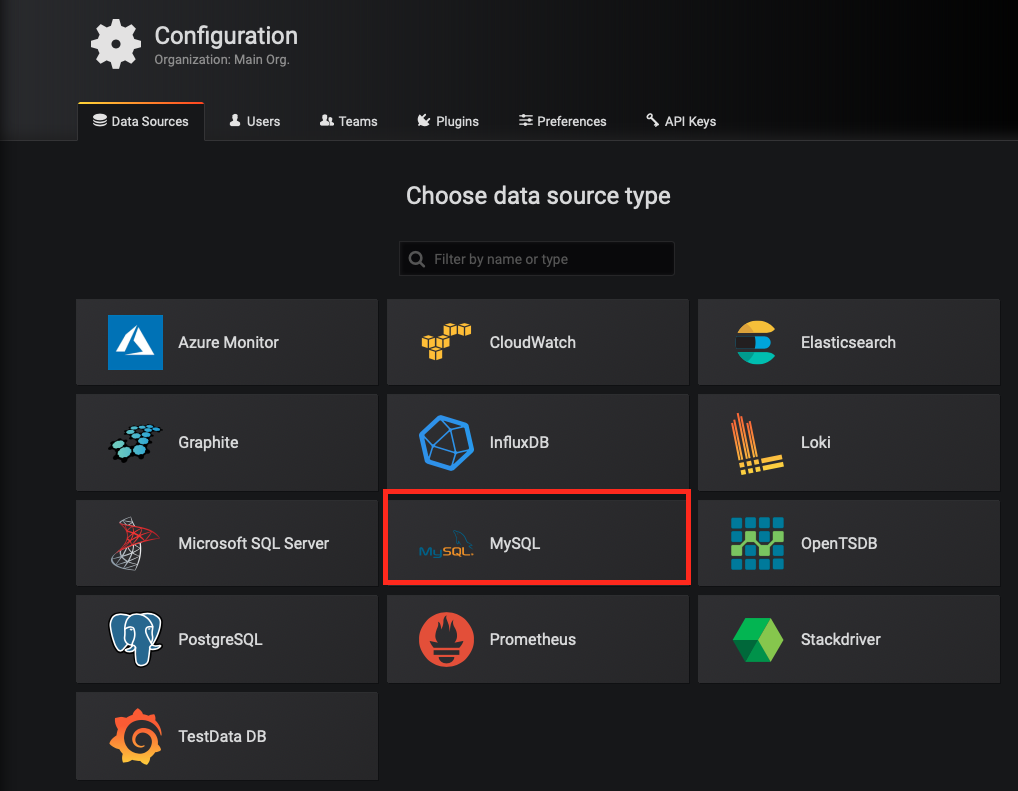
Task: Go to the Preferences tab
Action: coord(562,121)
